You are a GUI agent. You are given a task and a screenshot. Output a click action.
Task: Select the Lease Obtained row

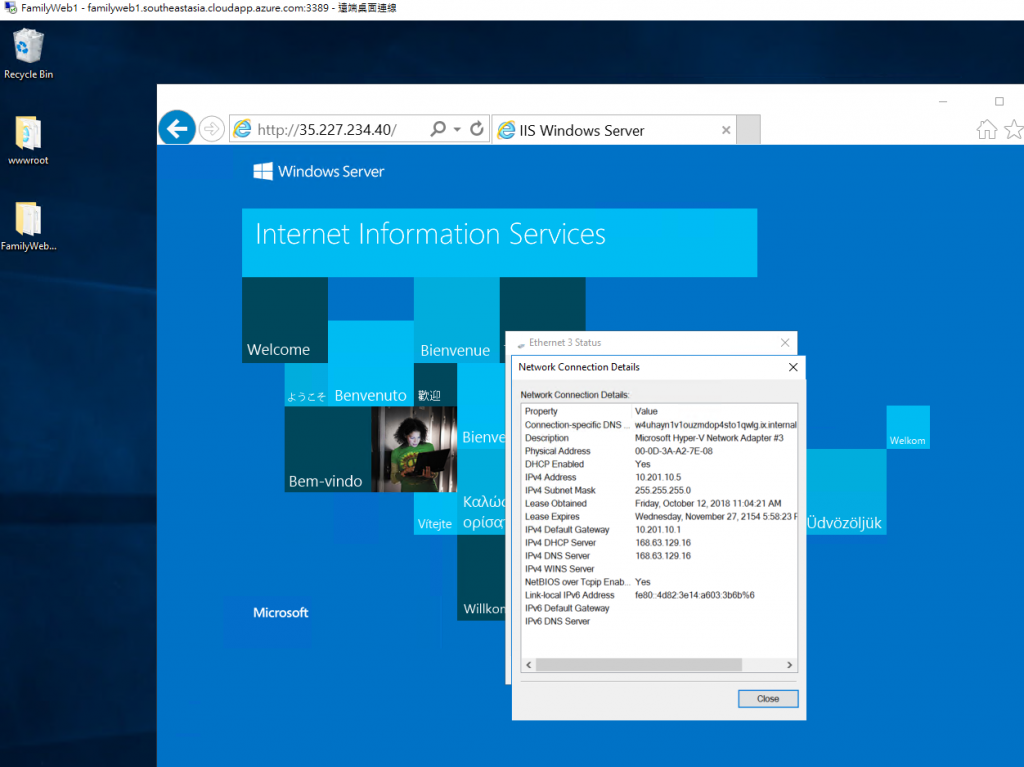coord(660,503)
